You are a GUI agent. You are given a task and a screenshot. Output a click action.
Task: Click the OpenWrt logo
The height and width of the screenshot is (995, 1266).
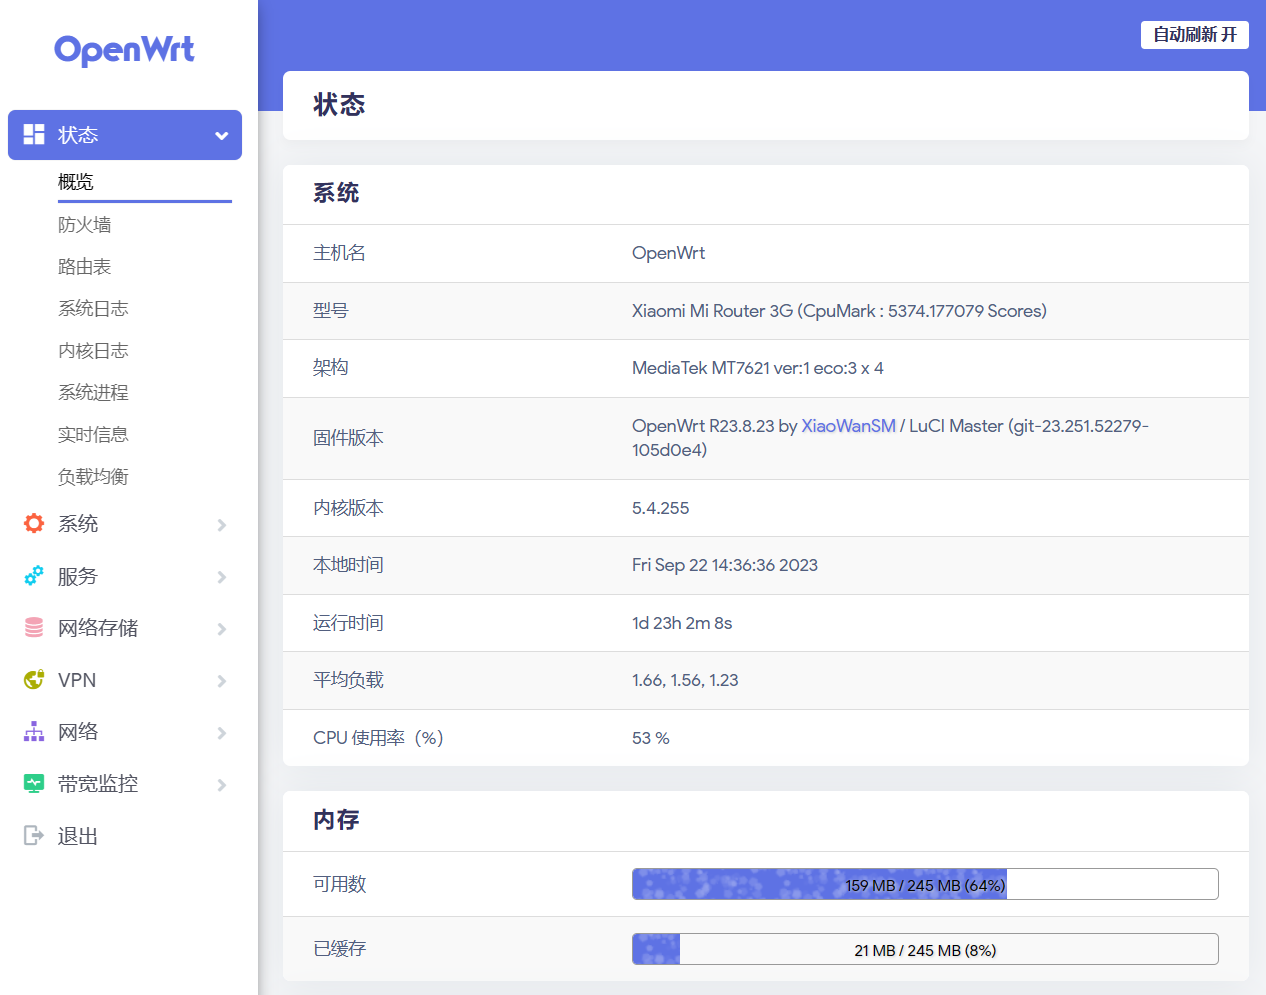pyautogui.click(x=124, y=50)
